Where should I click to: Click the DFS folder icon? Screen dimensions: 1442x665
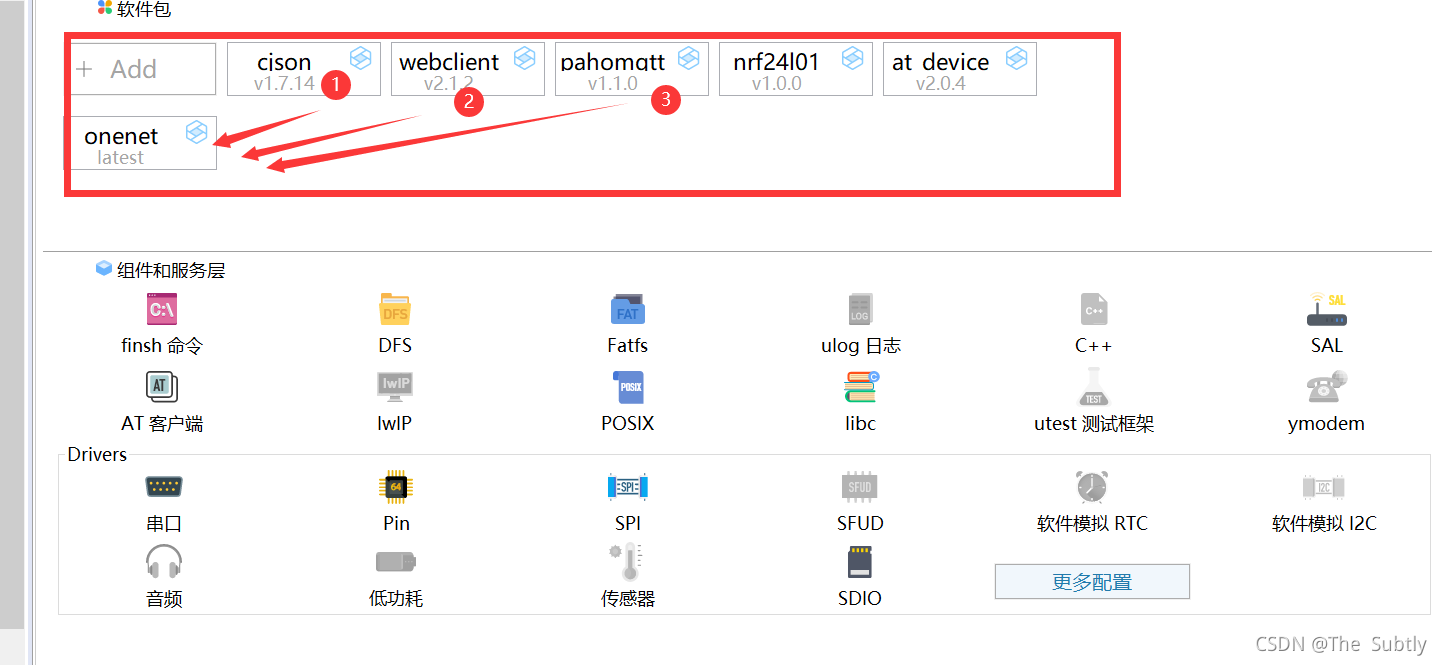coord(395,310)
